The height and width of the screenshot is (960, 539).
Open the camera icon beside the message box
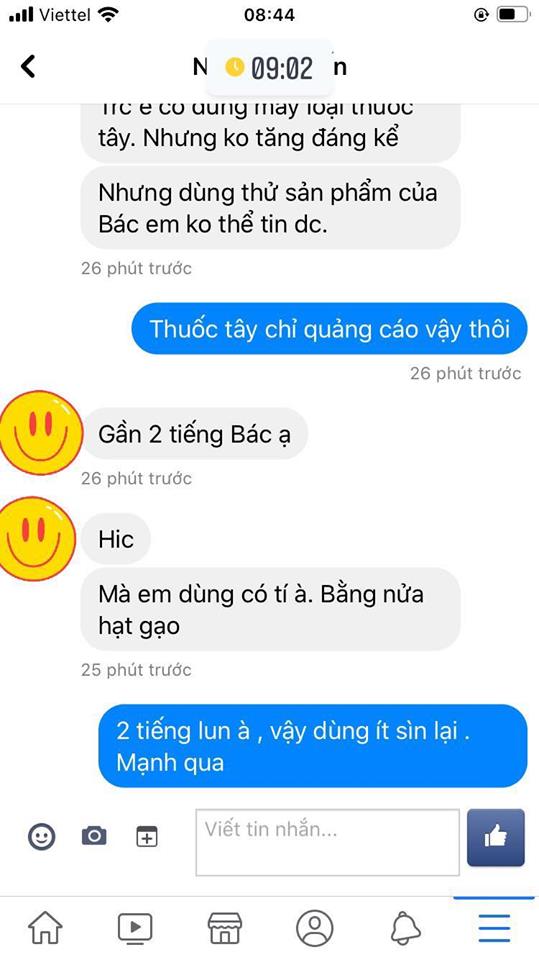tap(94, 835)
